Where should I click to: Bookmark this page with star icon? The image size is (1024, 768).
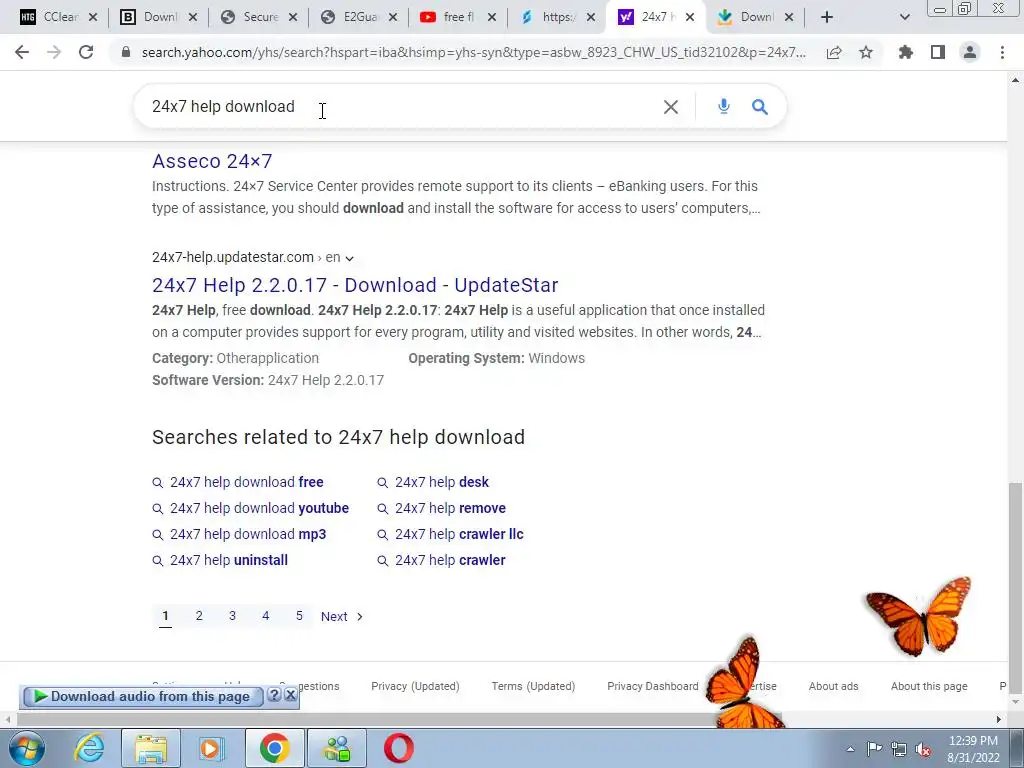point(866,52)
